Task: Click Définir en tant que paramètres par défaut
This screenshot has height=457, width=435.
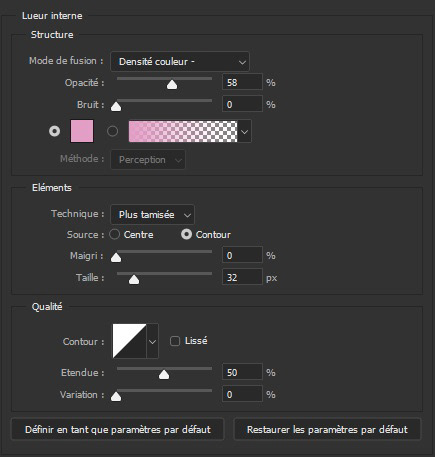Action: point(118,429)
